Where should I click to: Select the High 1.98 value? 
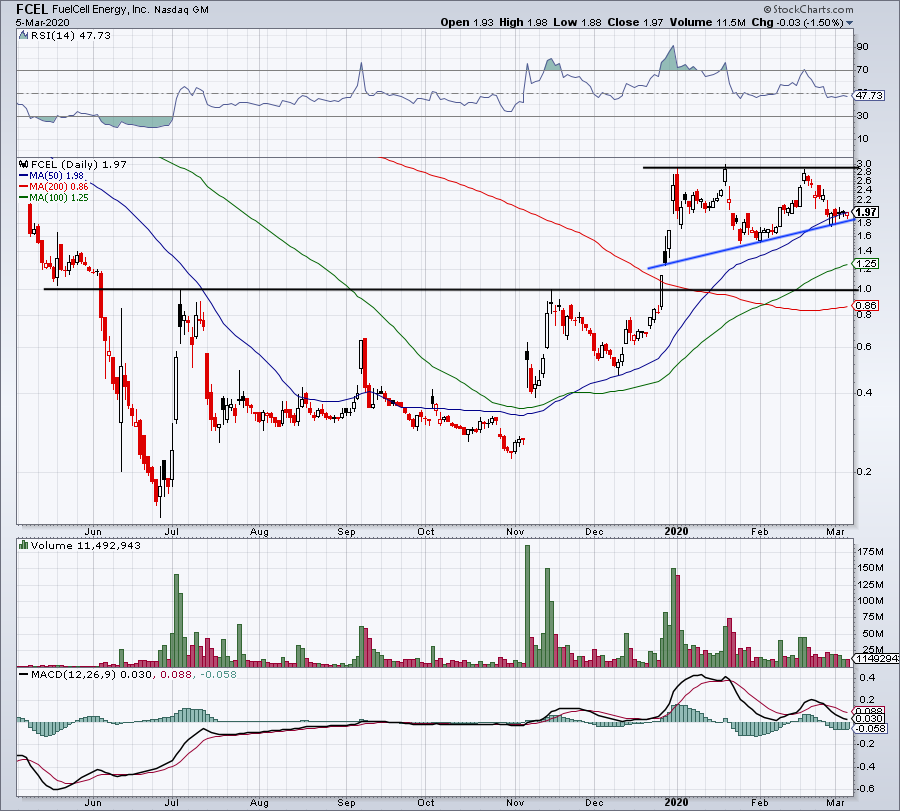(x=523, y=22)
